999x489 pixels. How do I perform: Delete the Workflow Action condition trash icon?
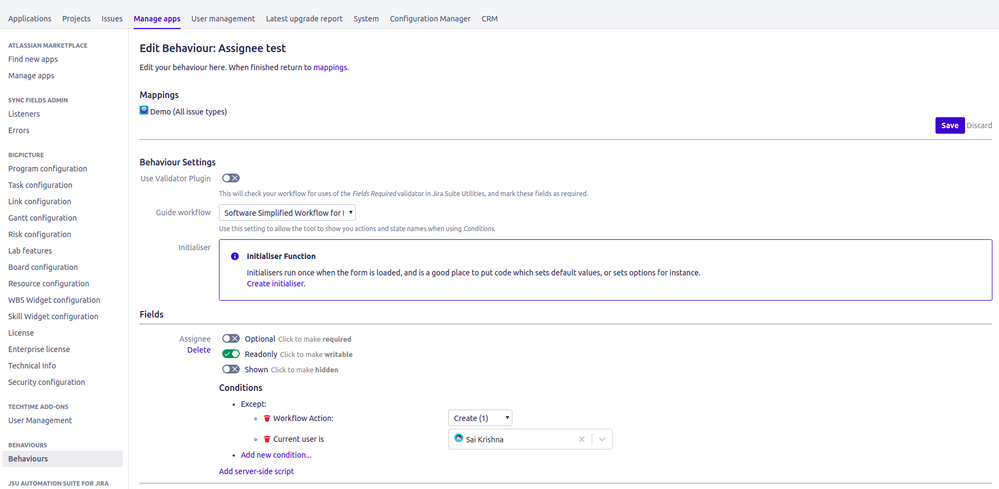[x=267, y=418]
